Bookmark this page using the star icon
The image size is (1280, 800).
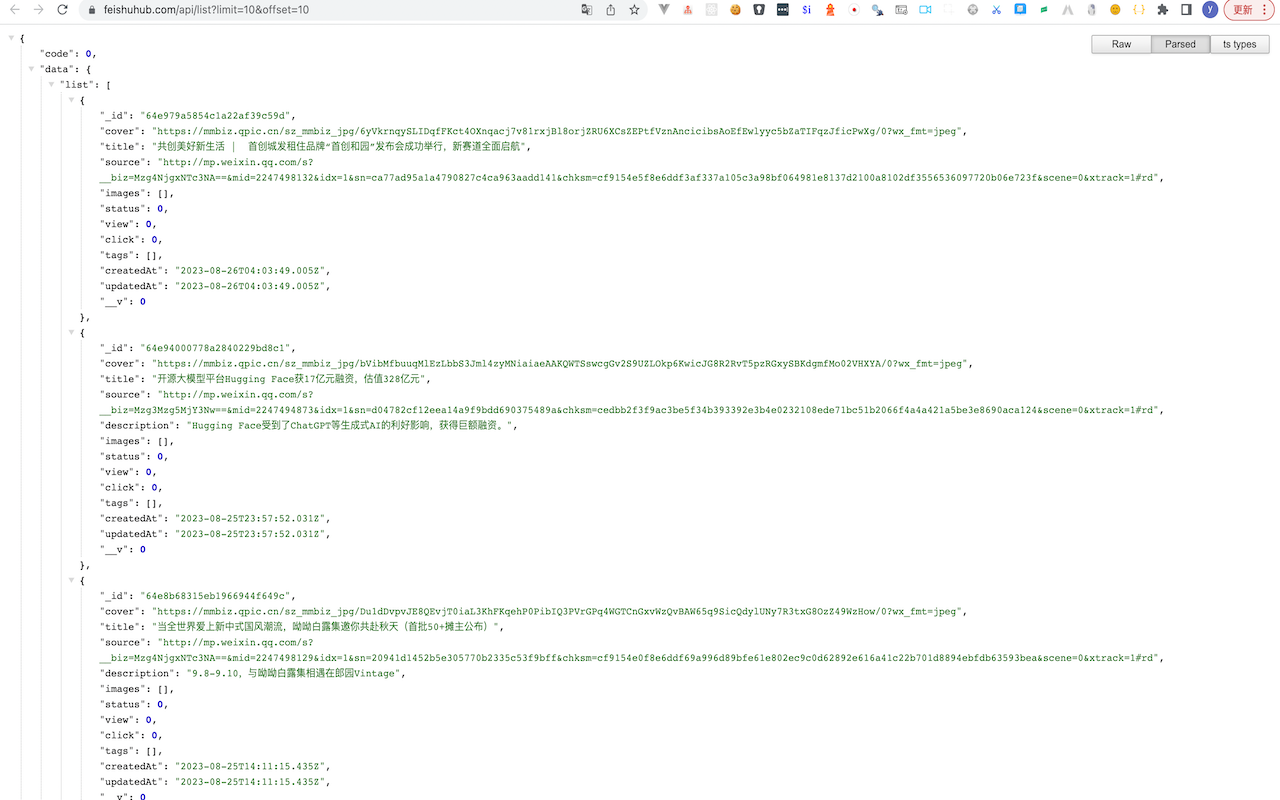coord(633,9)
